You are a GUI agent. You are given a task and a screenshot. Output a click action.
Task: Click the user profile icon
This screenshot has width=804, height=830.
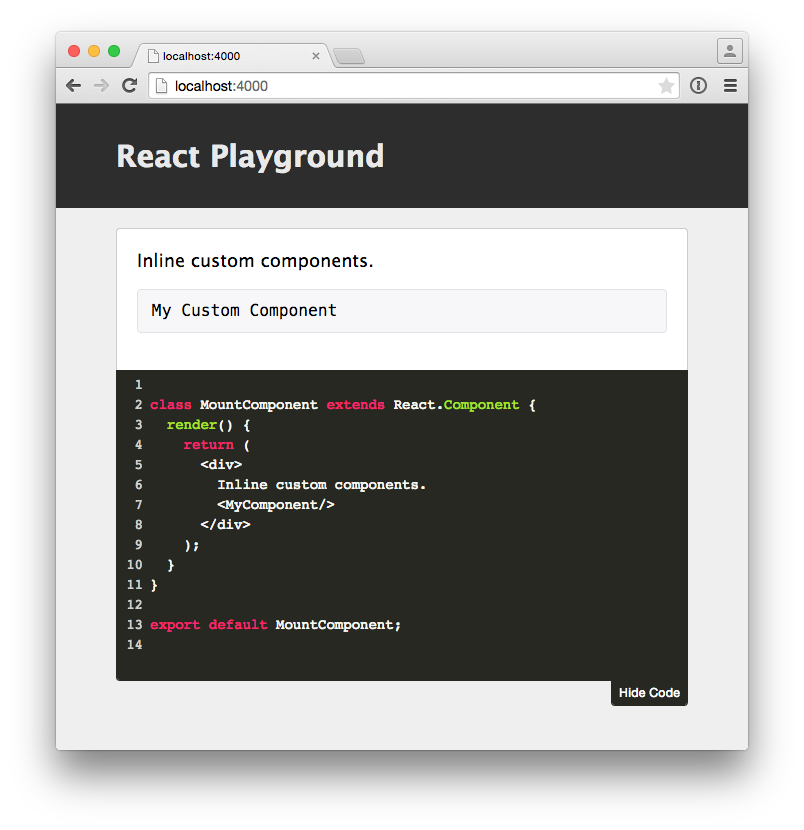729,50
